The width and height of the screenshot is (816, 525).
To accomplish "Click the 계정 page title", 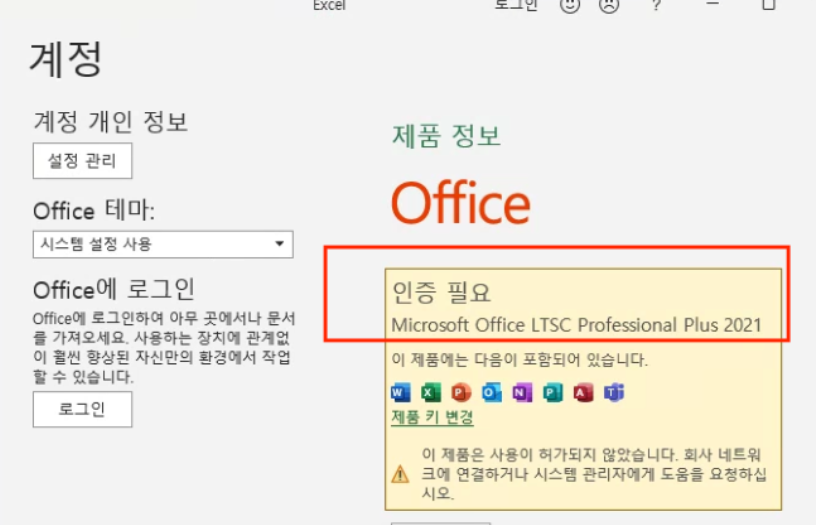I will tap(66, 59).
